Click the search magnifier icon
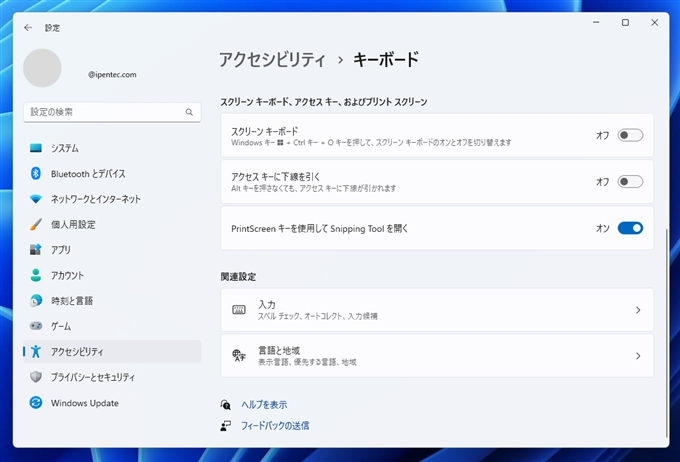Viewport: 680px width, 462px height. click(189, 112)
